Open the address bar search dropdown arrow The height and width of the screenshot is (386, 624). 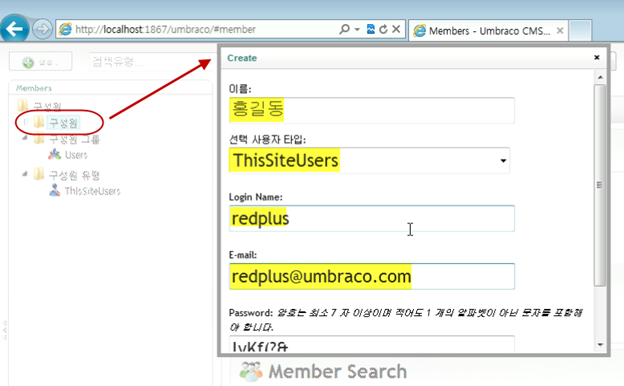coord(357,29)
